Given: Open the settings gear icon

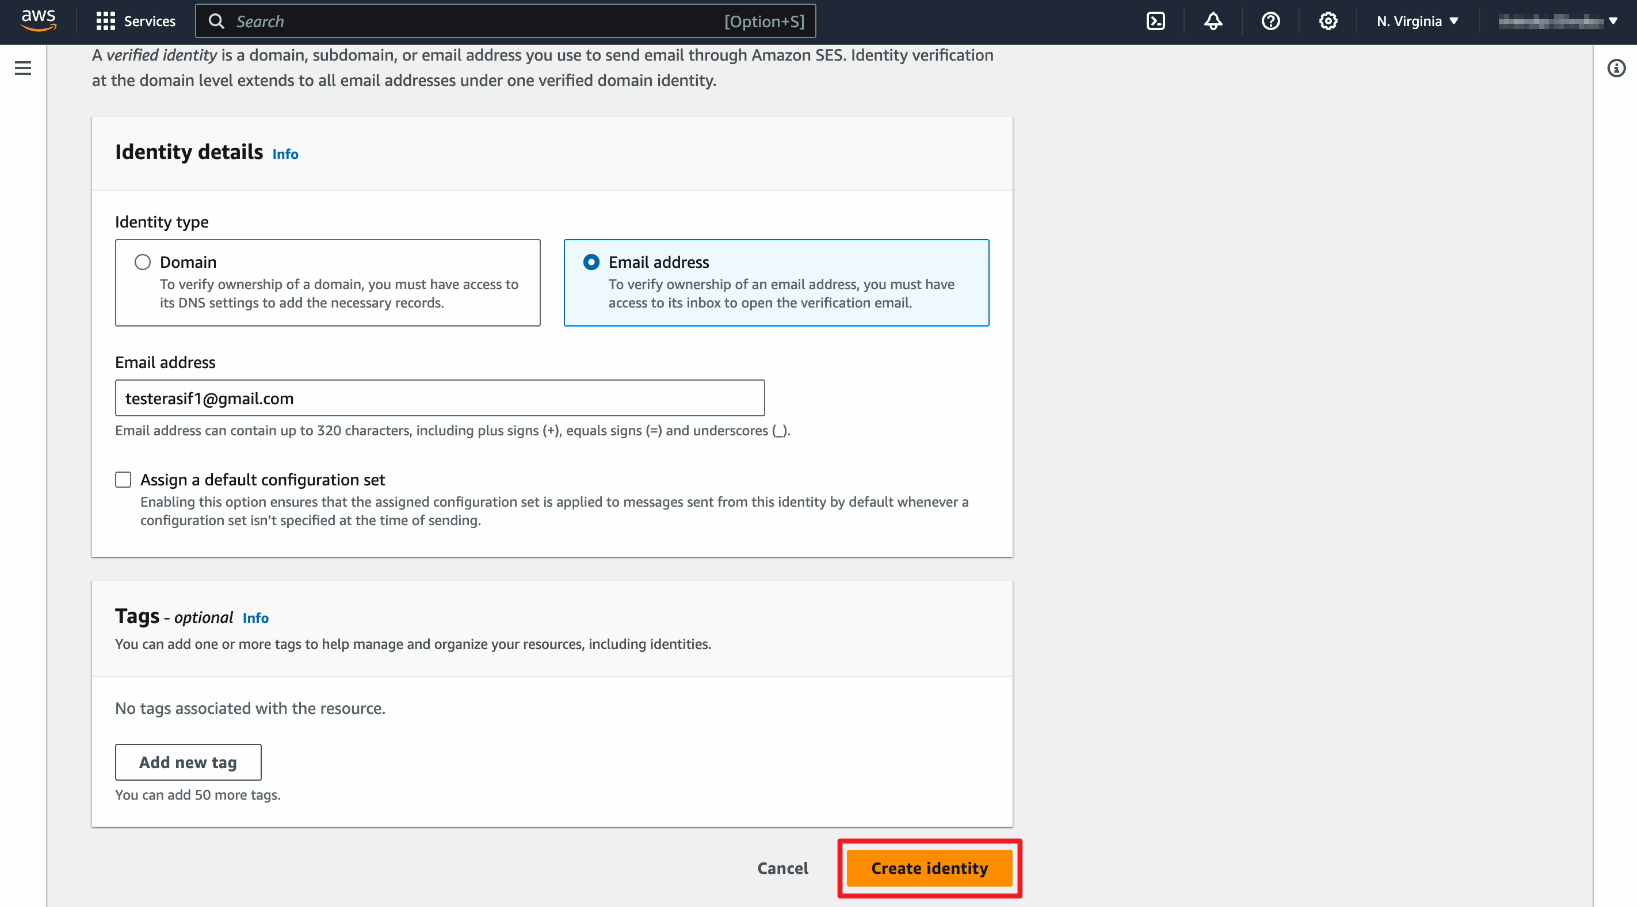Looking at the screenshot, I should 1328,21.
